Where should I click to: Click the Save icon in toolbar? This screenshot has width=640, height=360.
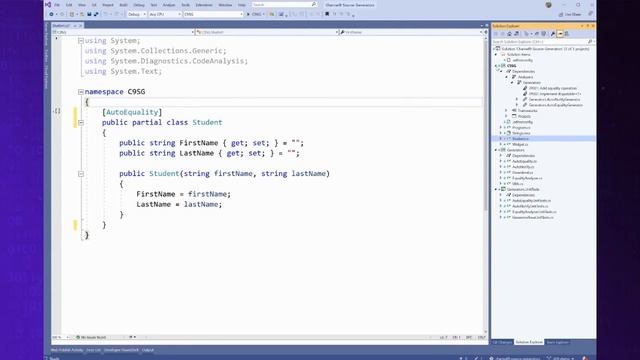click(x=89, y=14)
